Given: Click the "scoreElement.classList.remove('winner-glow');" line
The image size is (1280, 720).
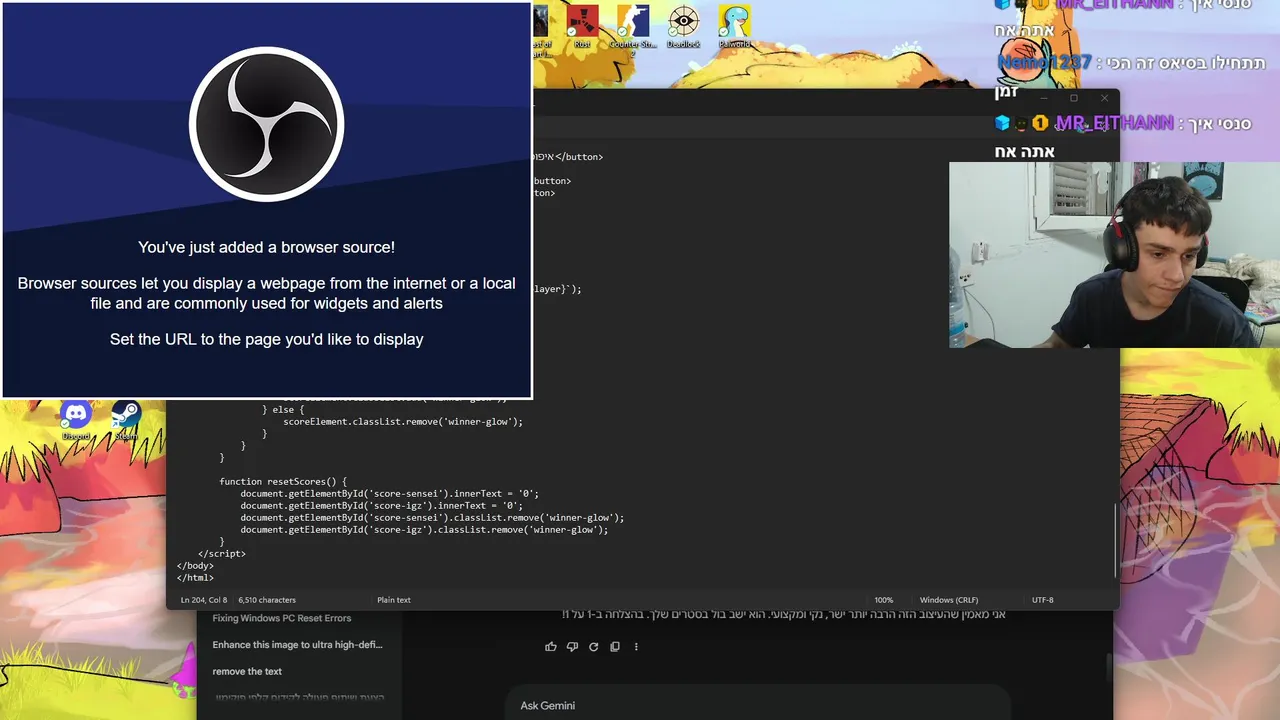Looking at the screenshot, I should coord(403,422).
